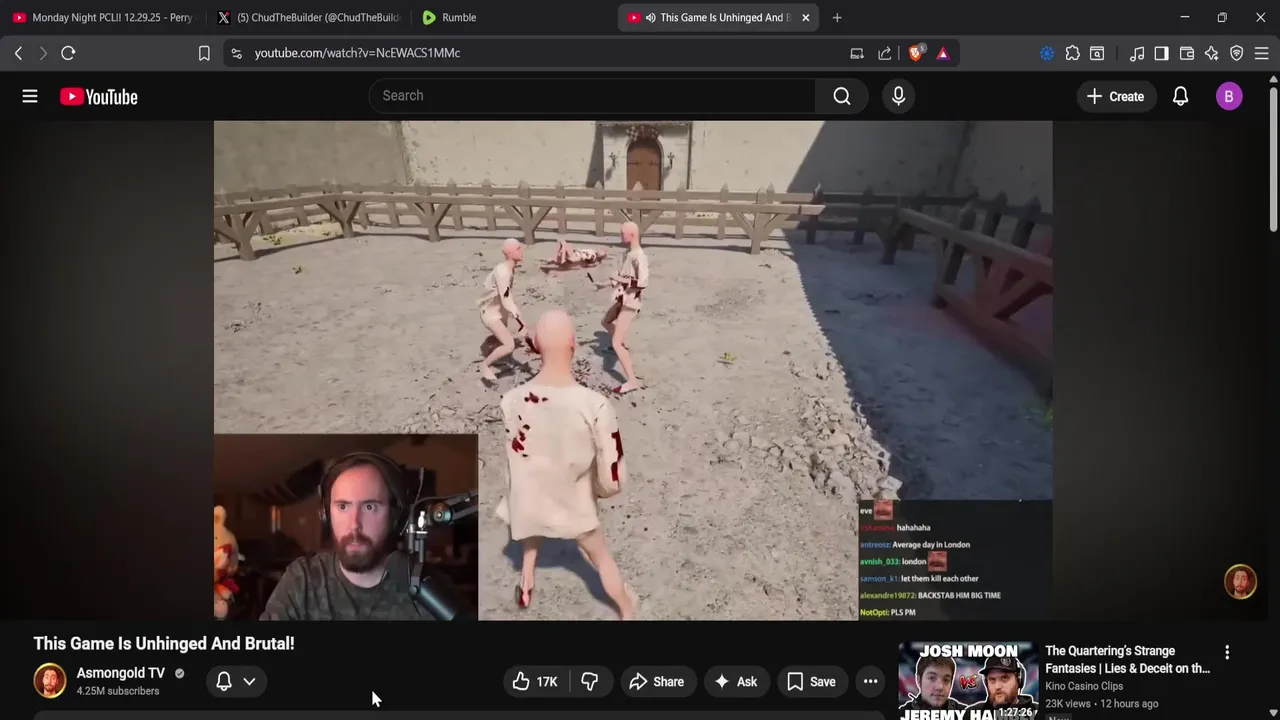Open The Quartering's Strange Fantasies video title
Viewport: 1280px width, 720px height.
pyautogui.click(x=1127, y=660)
